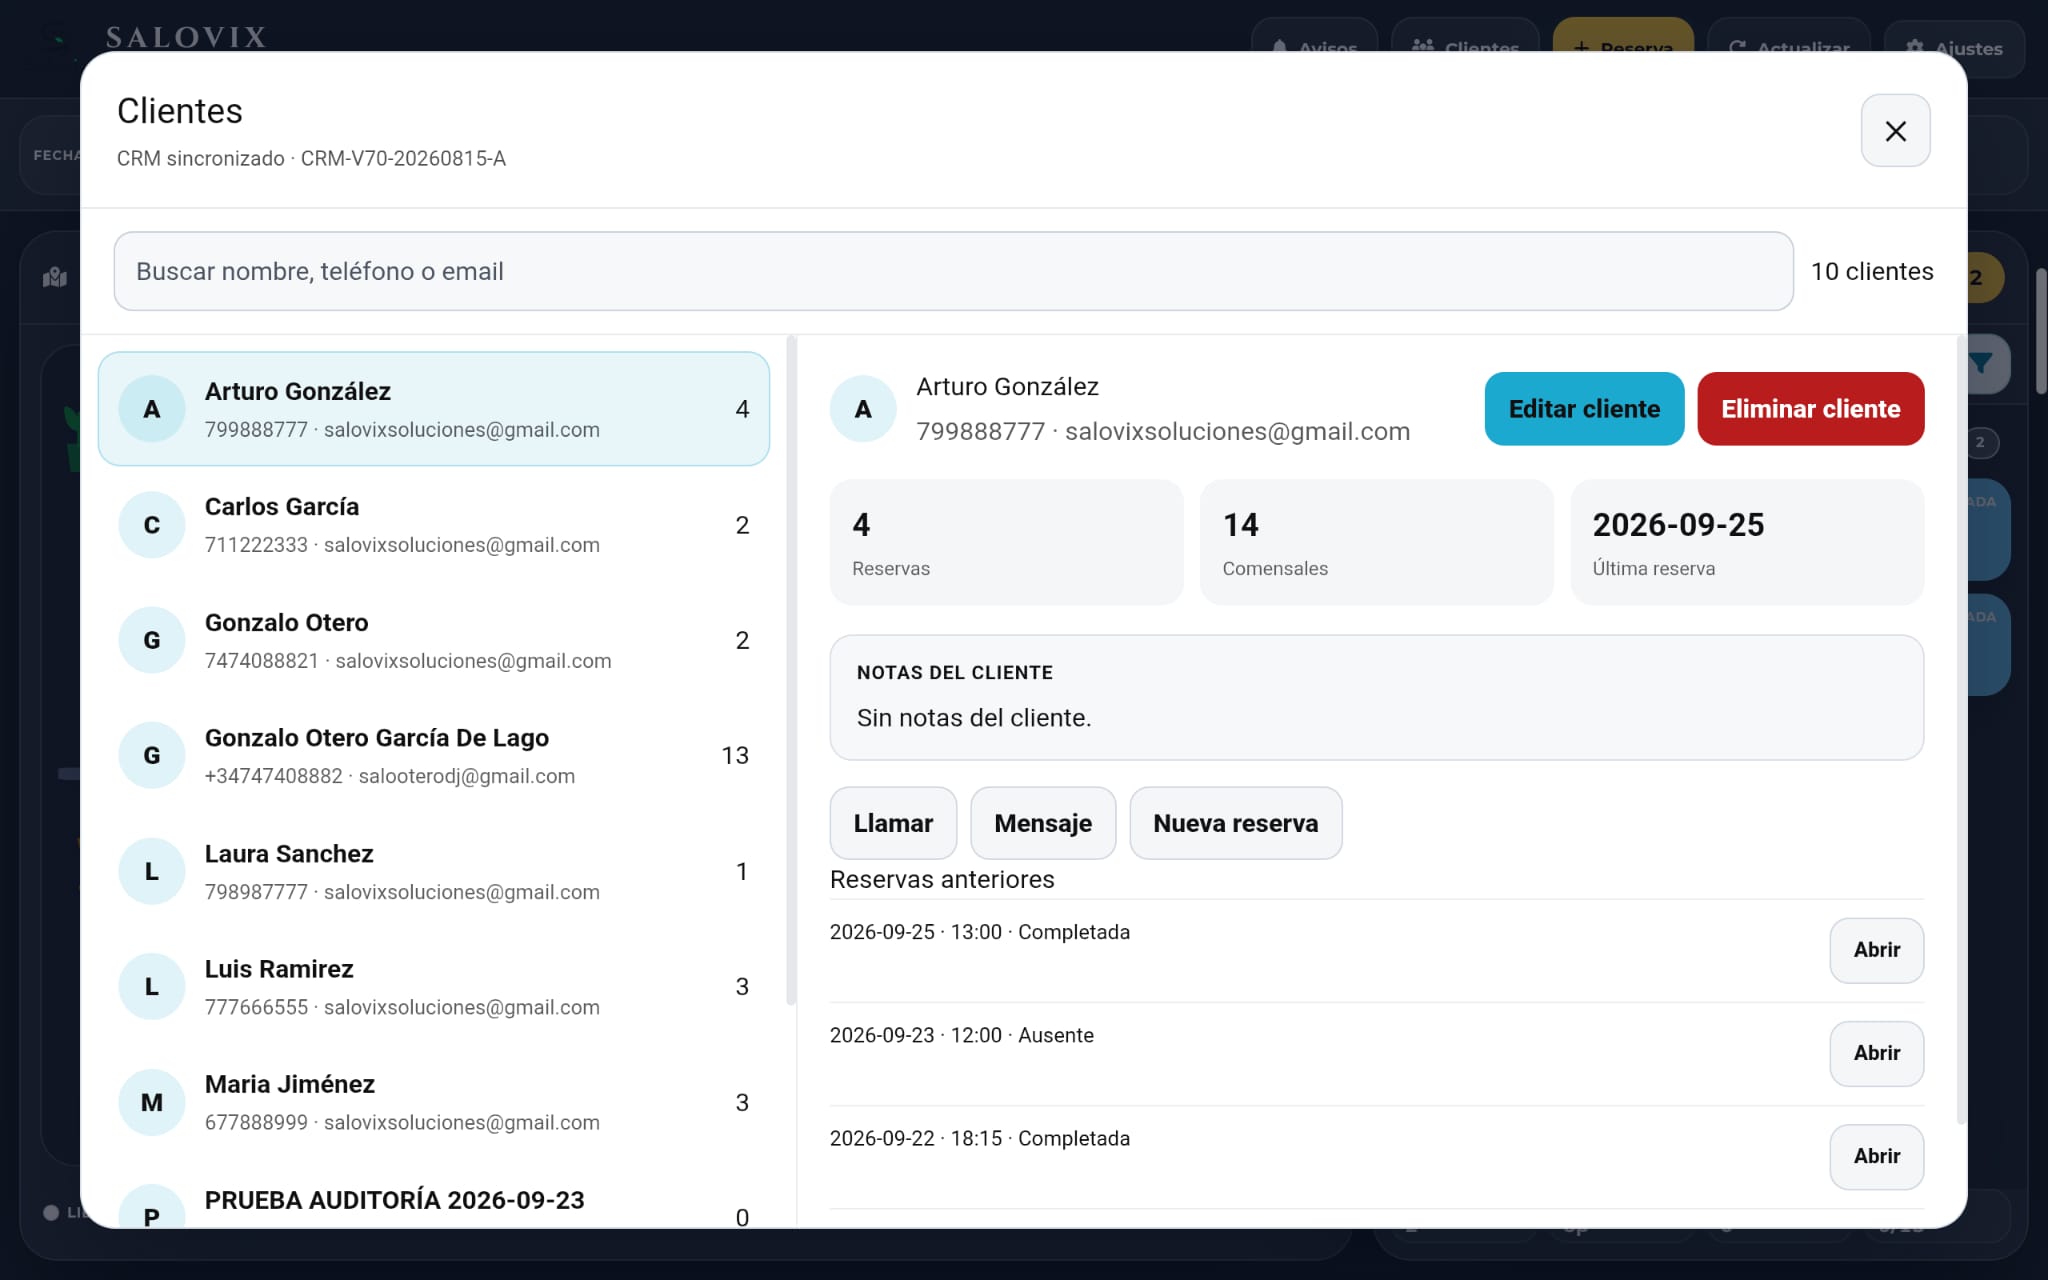Click the filter funnel icon behind the dialog

(x=1981, y=364)
